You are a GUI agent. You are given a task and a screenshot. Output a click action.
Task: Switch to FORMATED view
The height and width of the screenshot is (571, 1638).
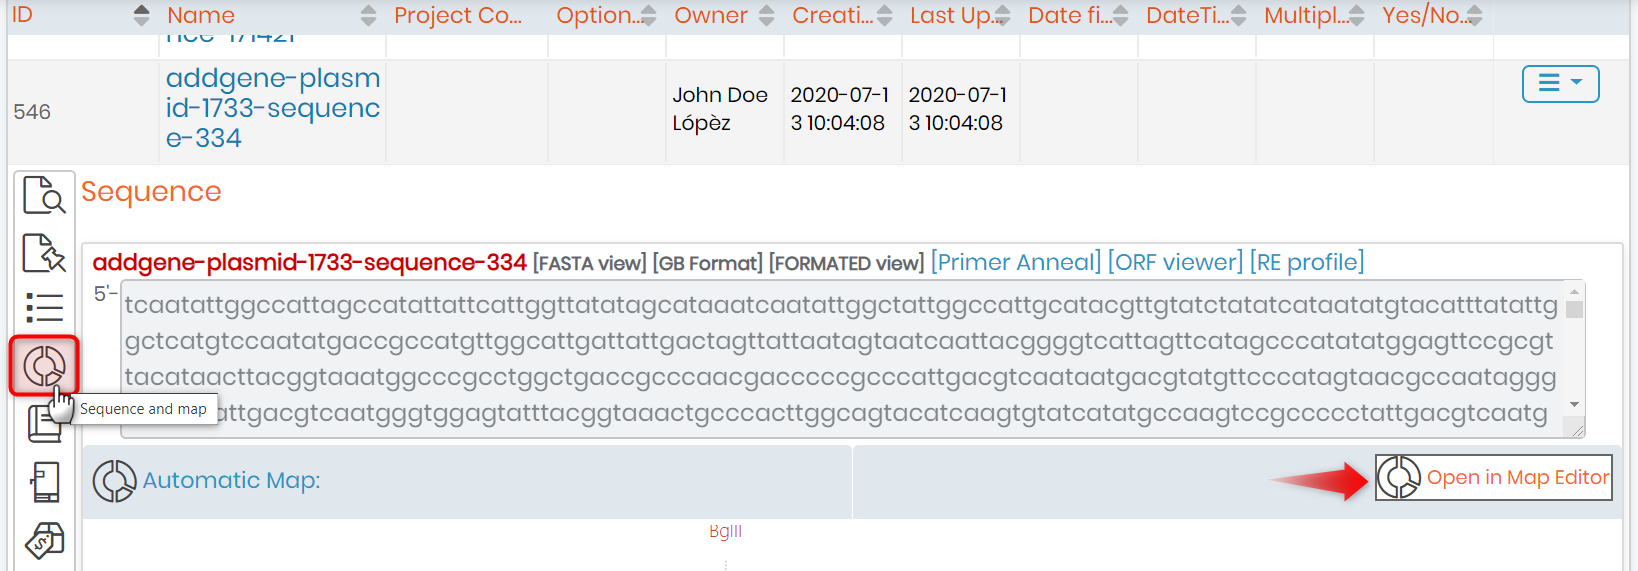pos(847,264)
